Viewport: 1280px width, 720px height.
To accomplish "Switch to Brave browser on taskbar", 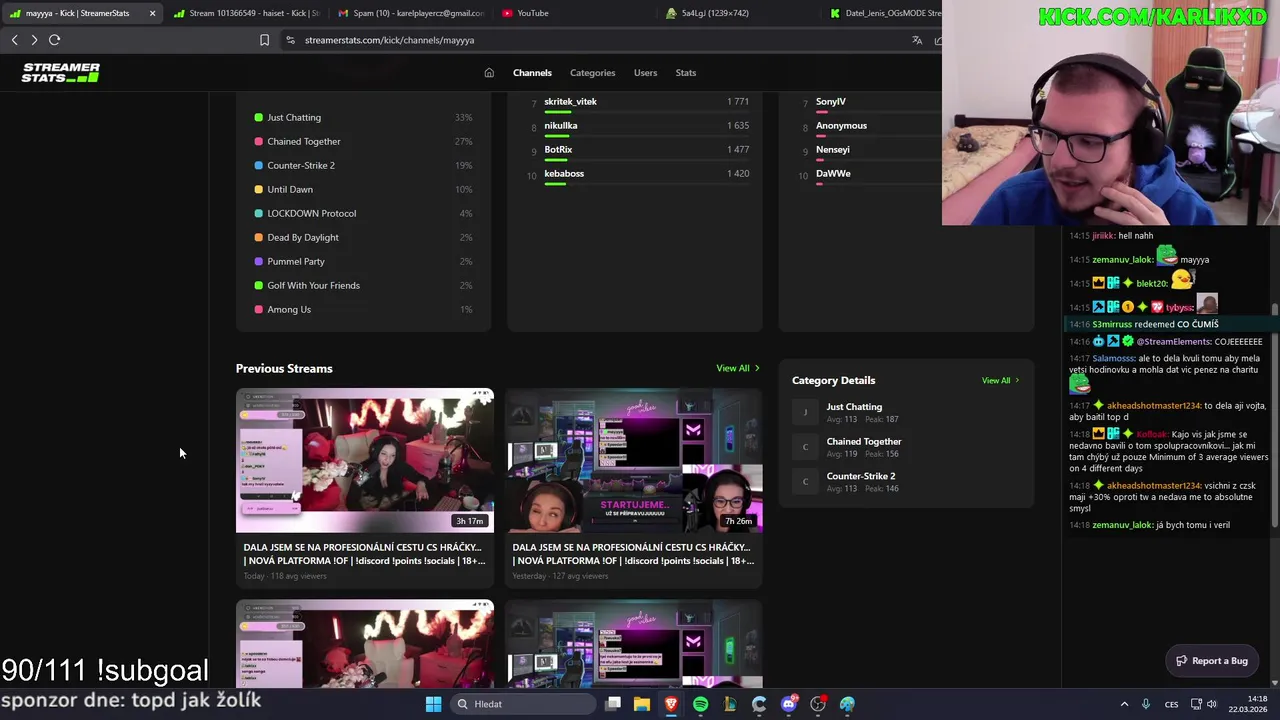I will coord(671,704).
